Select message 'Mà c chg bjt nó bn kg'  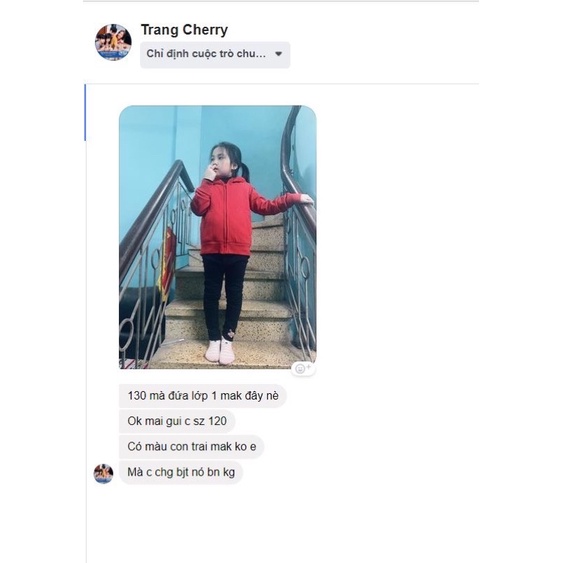pos(181,472)
